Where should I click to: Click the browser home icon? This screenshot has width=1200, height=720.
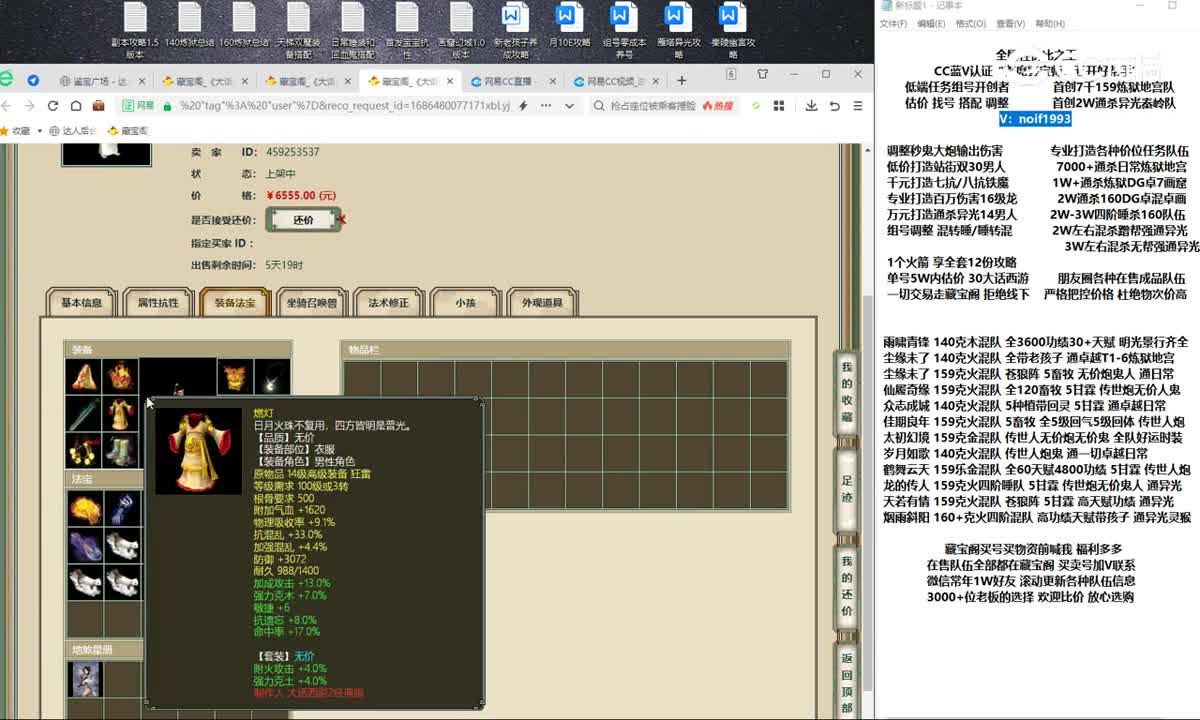tap(75, 106)
